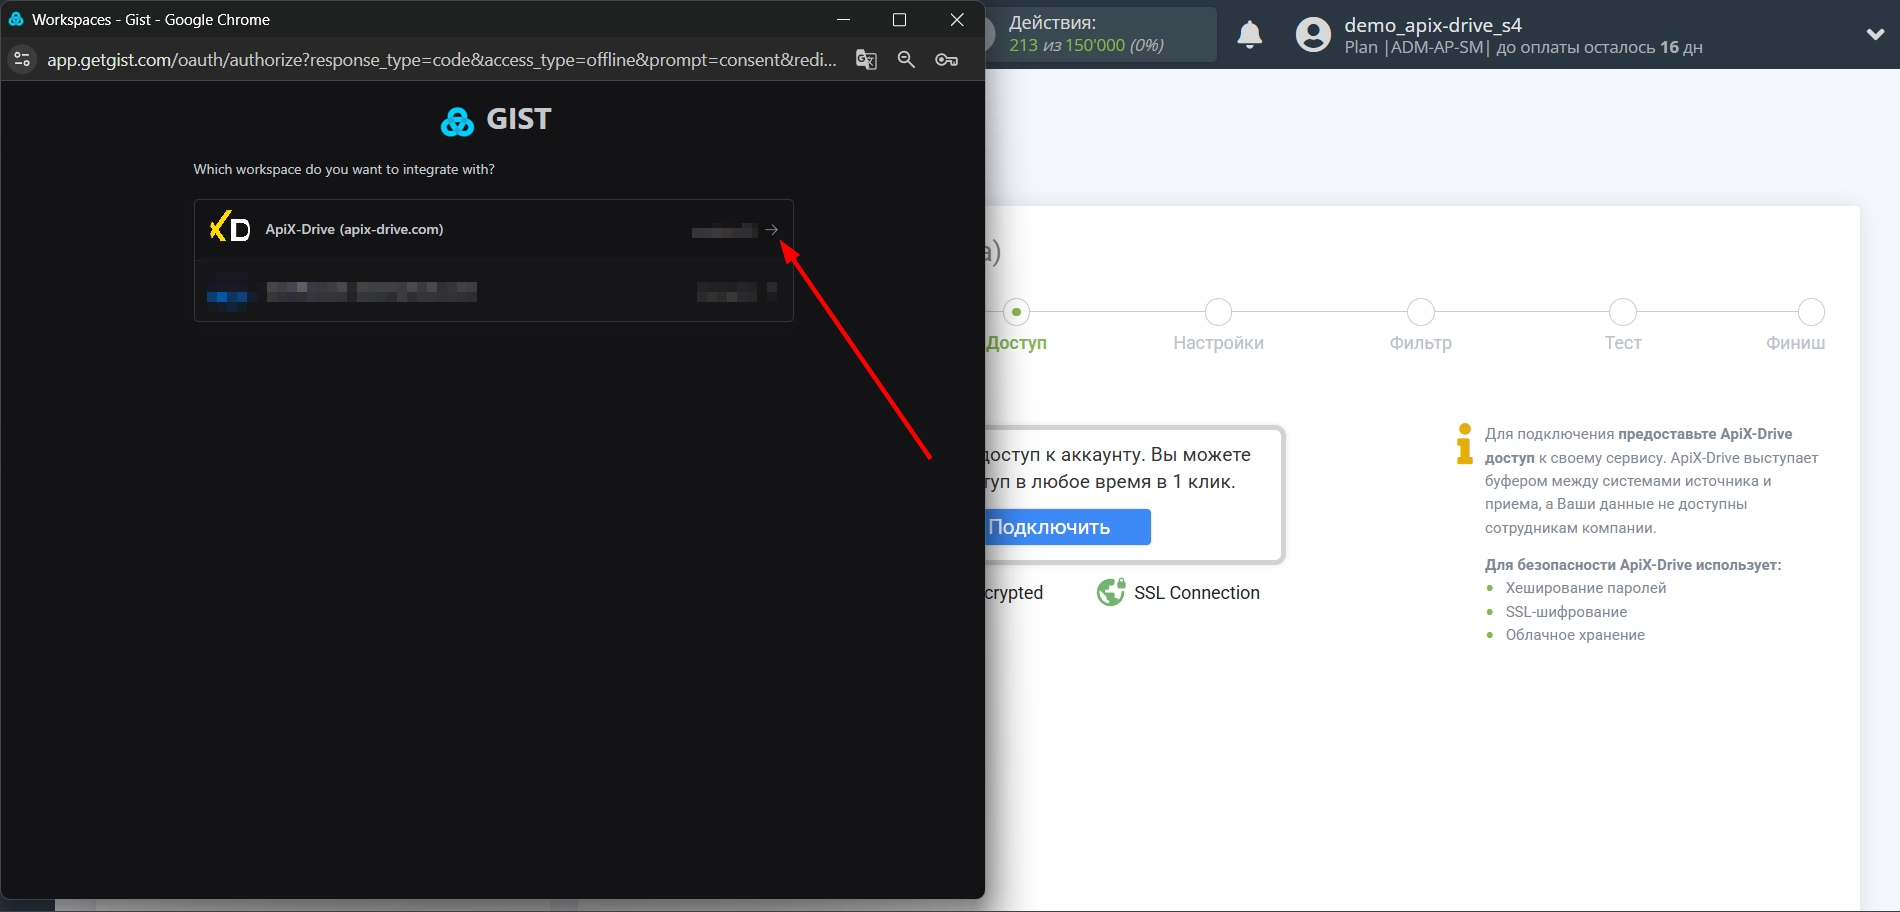The image size is (1900, 912).
Task: Click the zoom magnifier icon in the address bar
Action: point(906,59)
